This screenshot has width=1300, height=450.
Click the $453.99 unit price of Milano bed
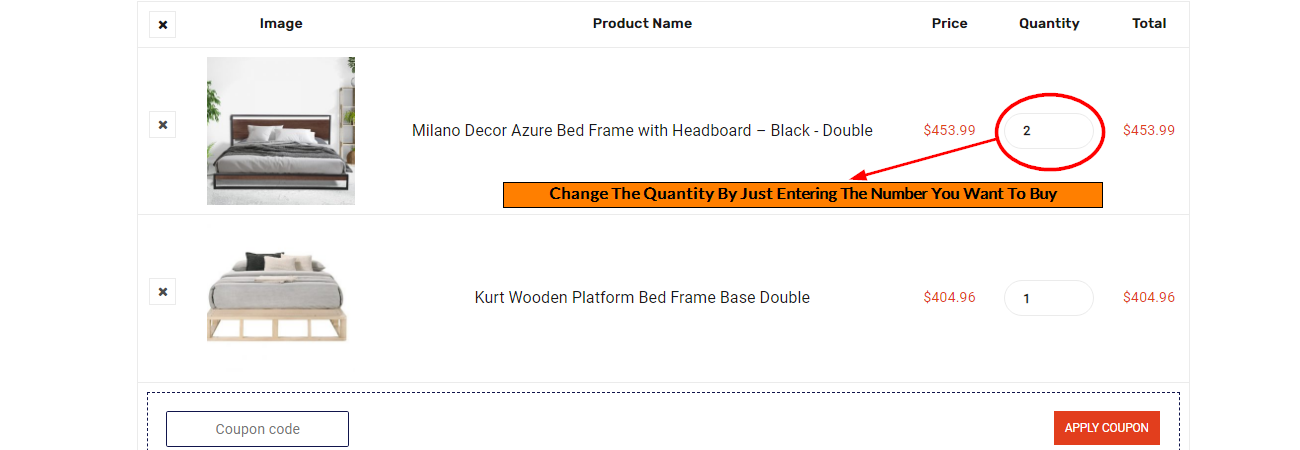949,130
